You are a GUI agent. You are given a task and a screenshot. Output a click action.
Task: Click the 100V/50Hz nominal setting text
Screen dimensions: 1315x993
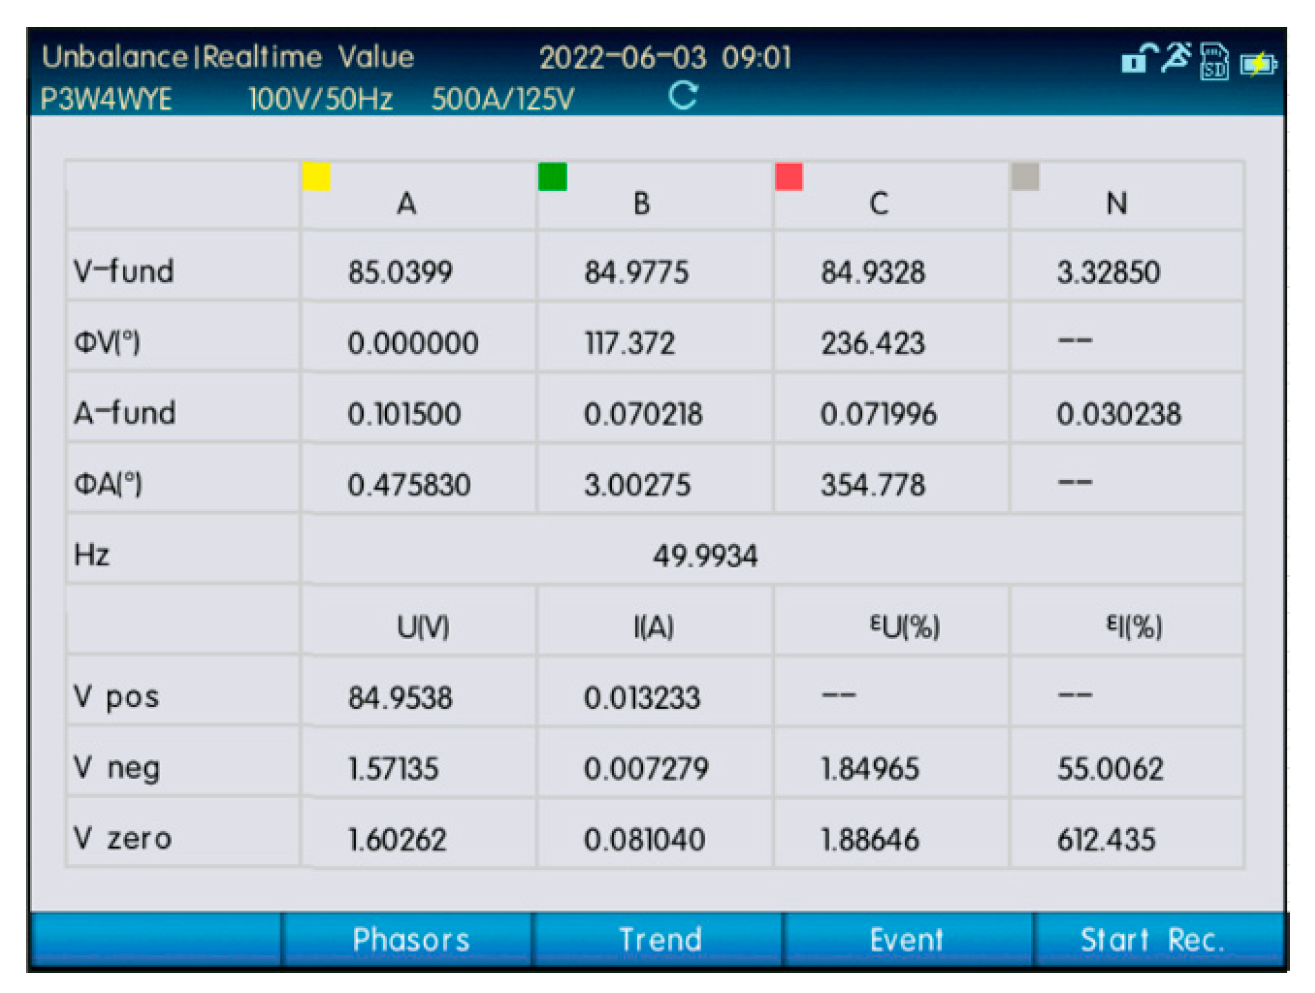click(x=320, y=99)
